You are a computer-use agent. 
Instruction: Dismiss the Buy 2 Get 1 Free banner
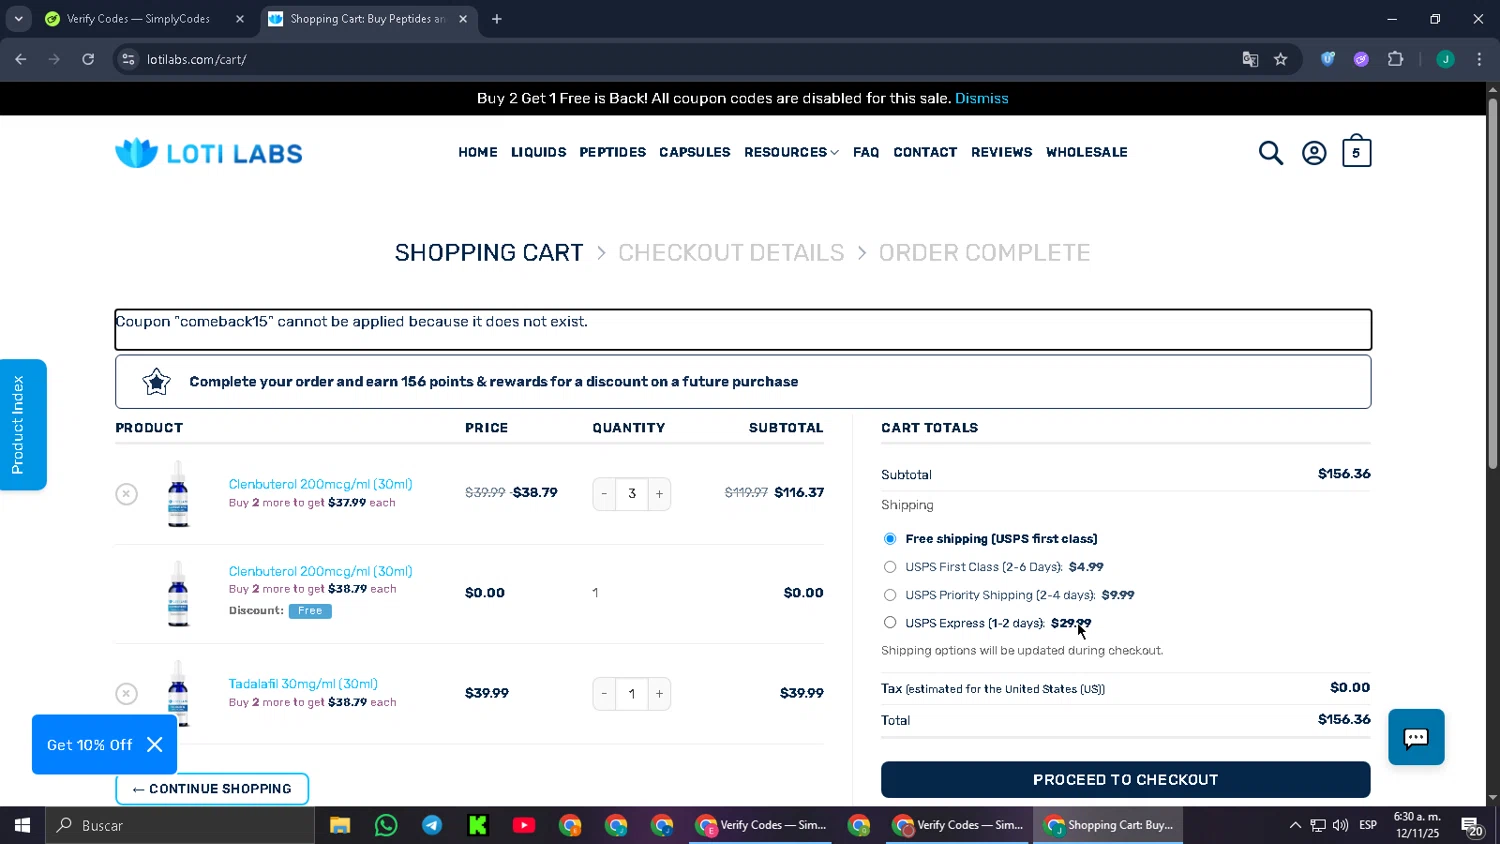click(x=982, y=98)
